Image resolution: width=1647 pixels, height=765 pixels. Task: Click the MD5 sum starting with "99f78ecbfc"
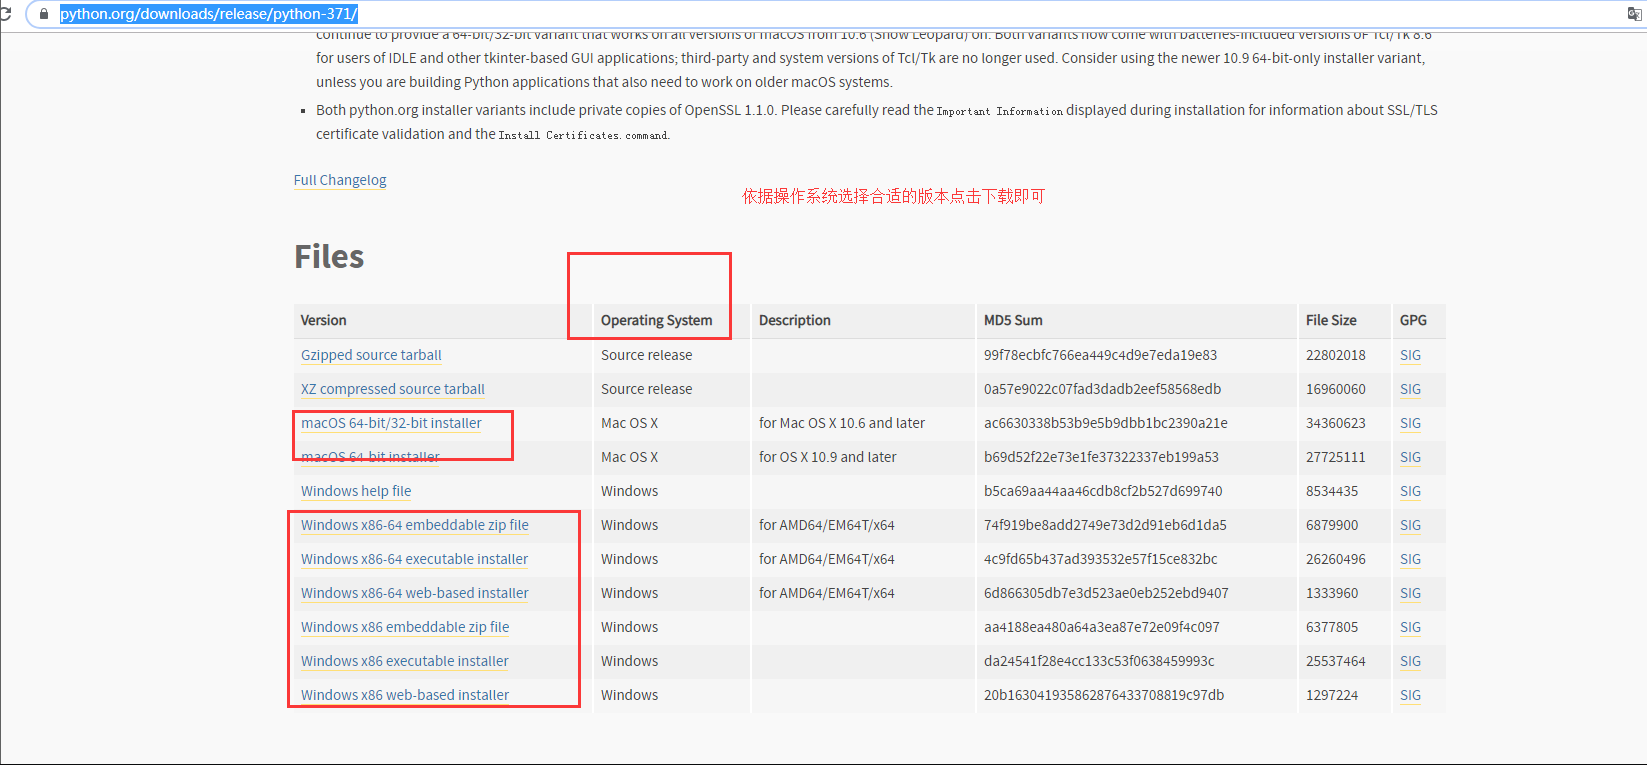coord(1101,355)
